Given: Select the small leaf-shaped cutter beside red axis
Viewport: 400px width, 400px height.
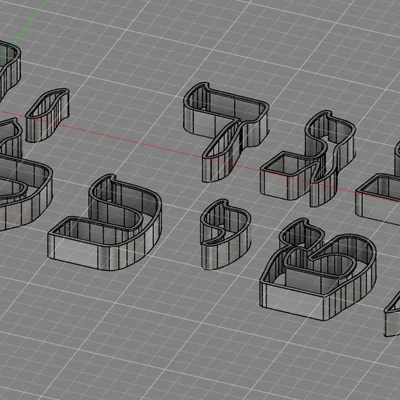Looking at the screenshot, I should [47, 115].
